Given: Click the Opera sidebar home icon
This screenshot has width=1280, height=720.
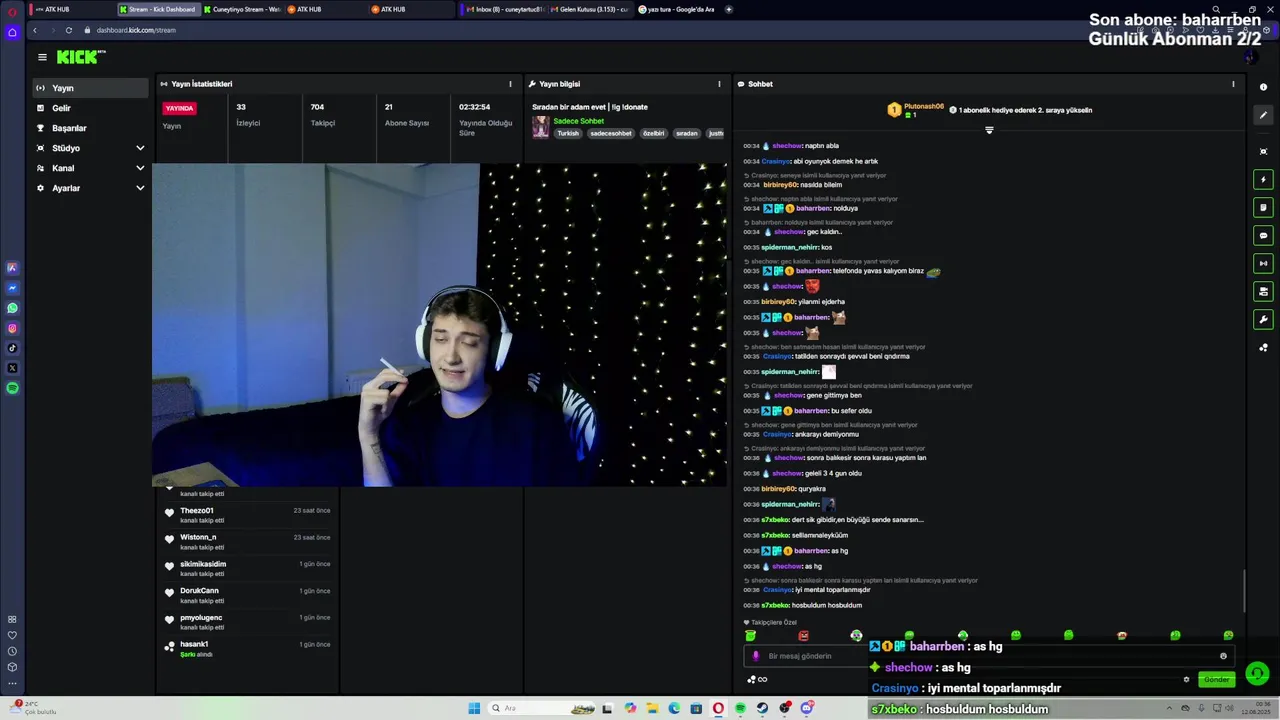Looking at the screenshot, I should 12,32.
